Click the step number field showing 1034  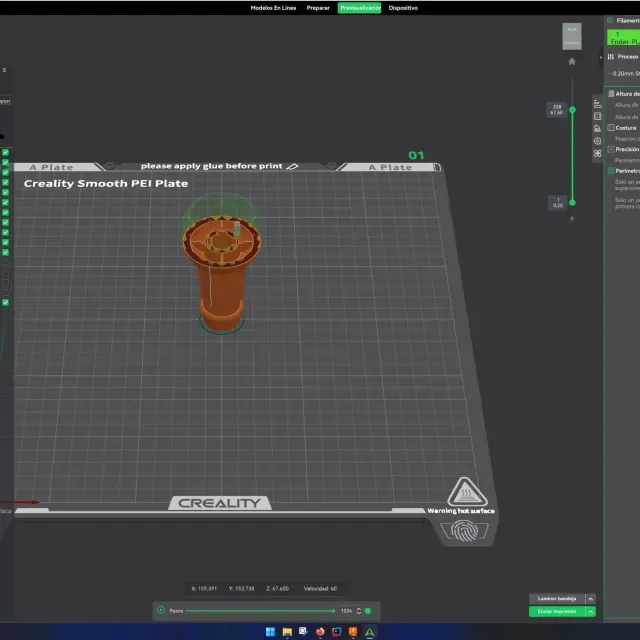coord(347,611)
